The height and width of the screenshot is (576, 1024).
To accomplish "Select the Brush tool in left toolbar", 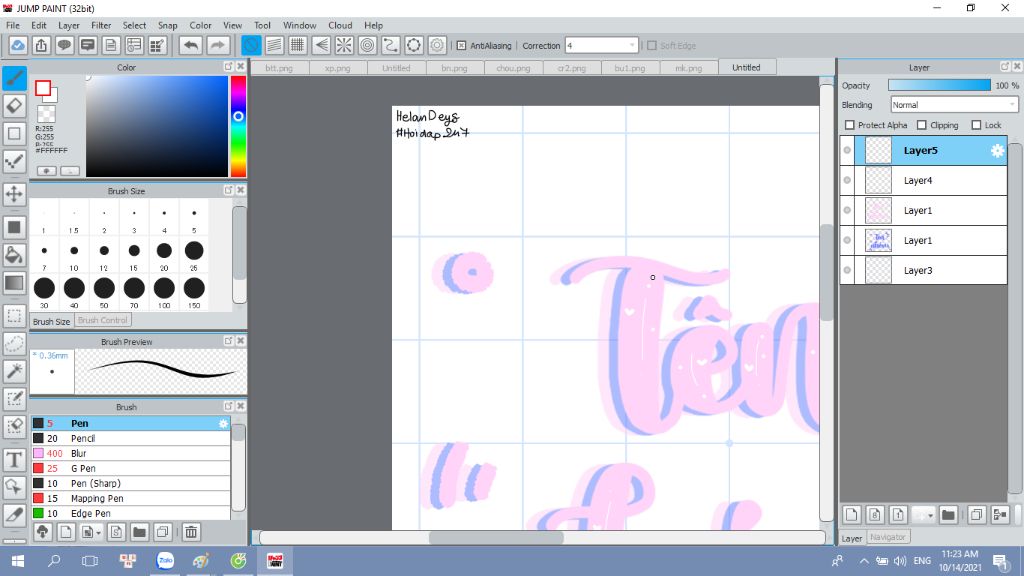I will click(14, 78).
